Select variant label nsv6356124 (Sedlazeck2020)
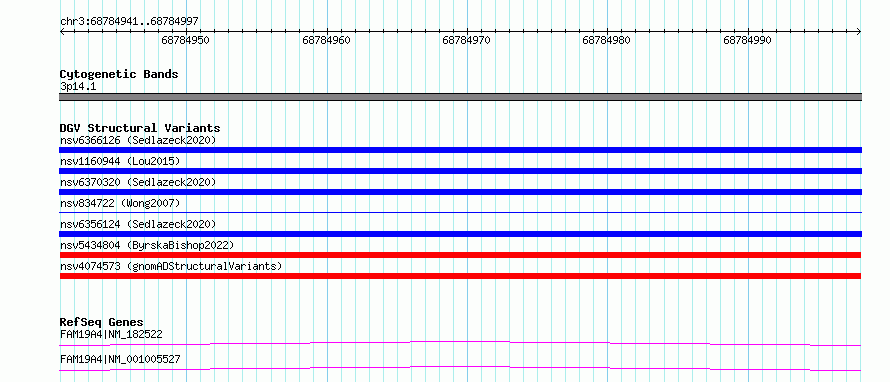 [x=138, y=224]
